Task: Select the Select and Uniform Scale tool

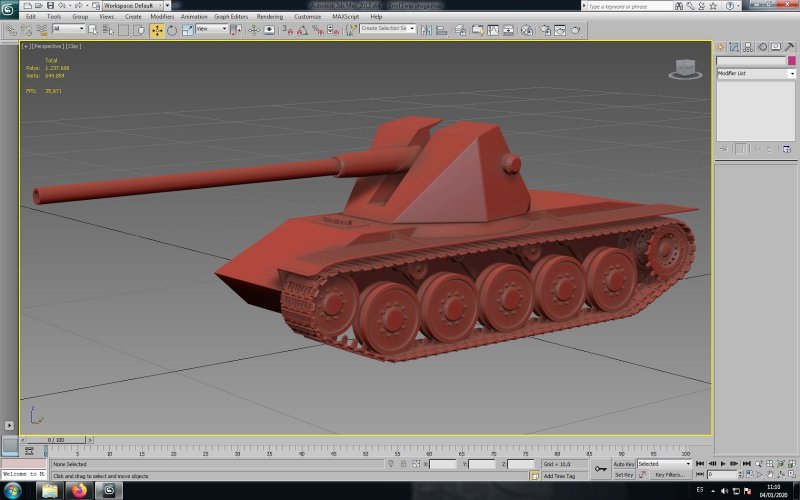Action: (x=187, y=30)
